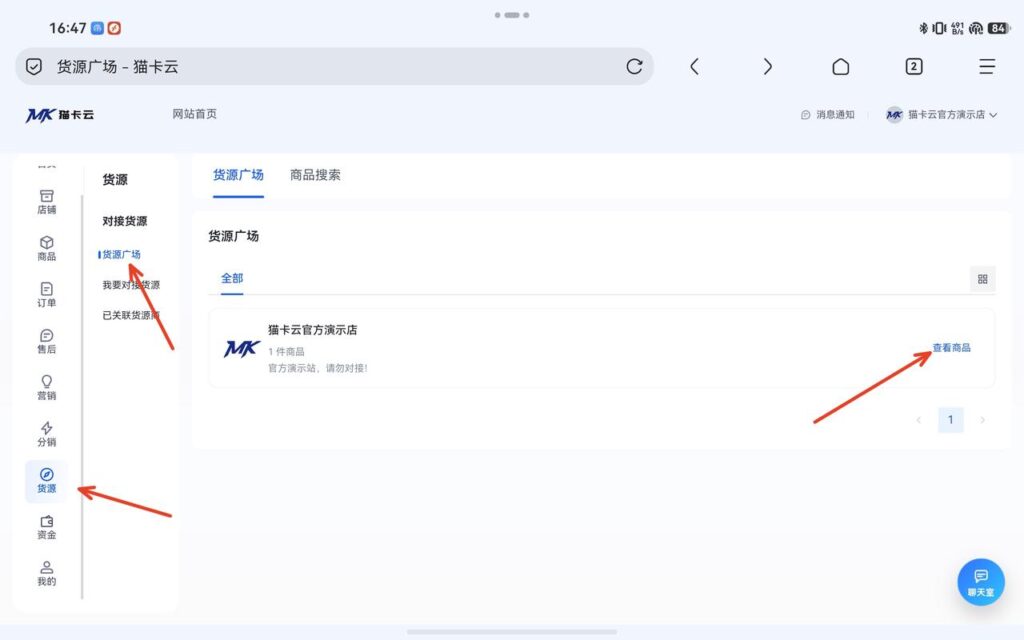Go to previous page arrow in pagination
The image size is (1024, 640).
[x=918, y=420]
